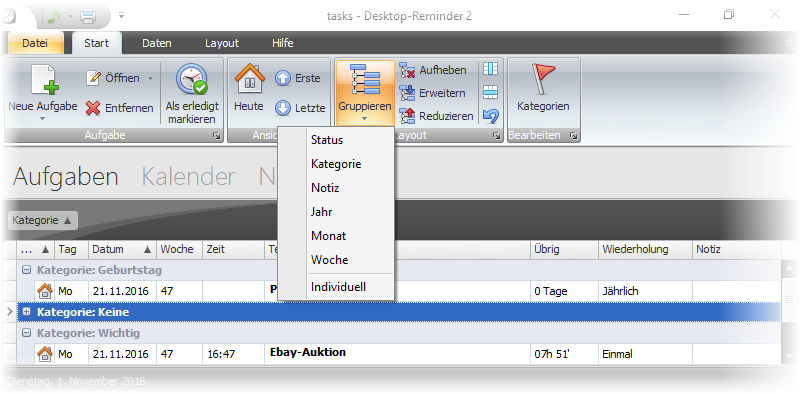This screenshot has width=800, height=394.
Task: Switch to the Aufgaben view
Action: (x=65, y=177)
